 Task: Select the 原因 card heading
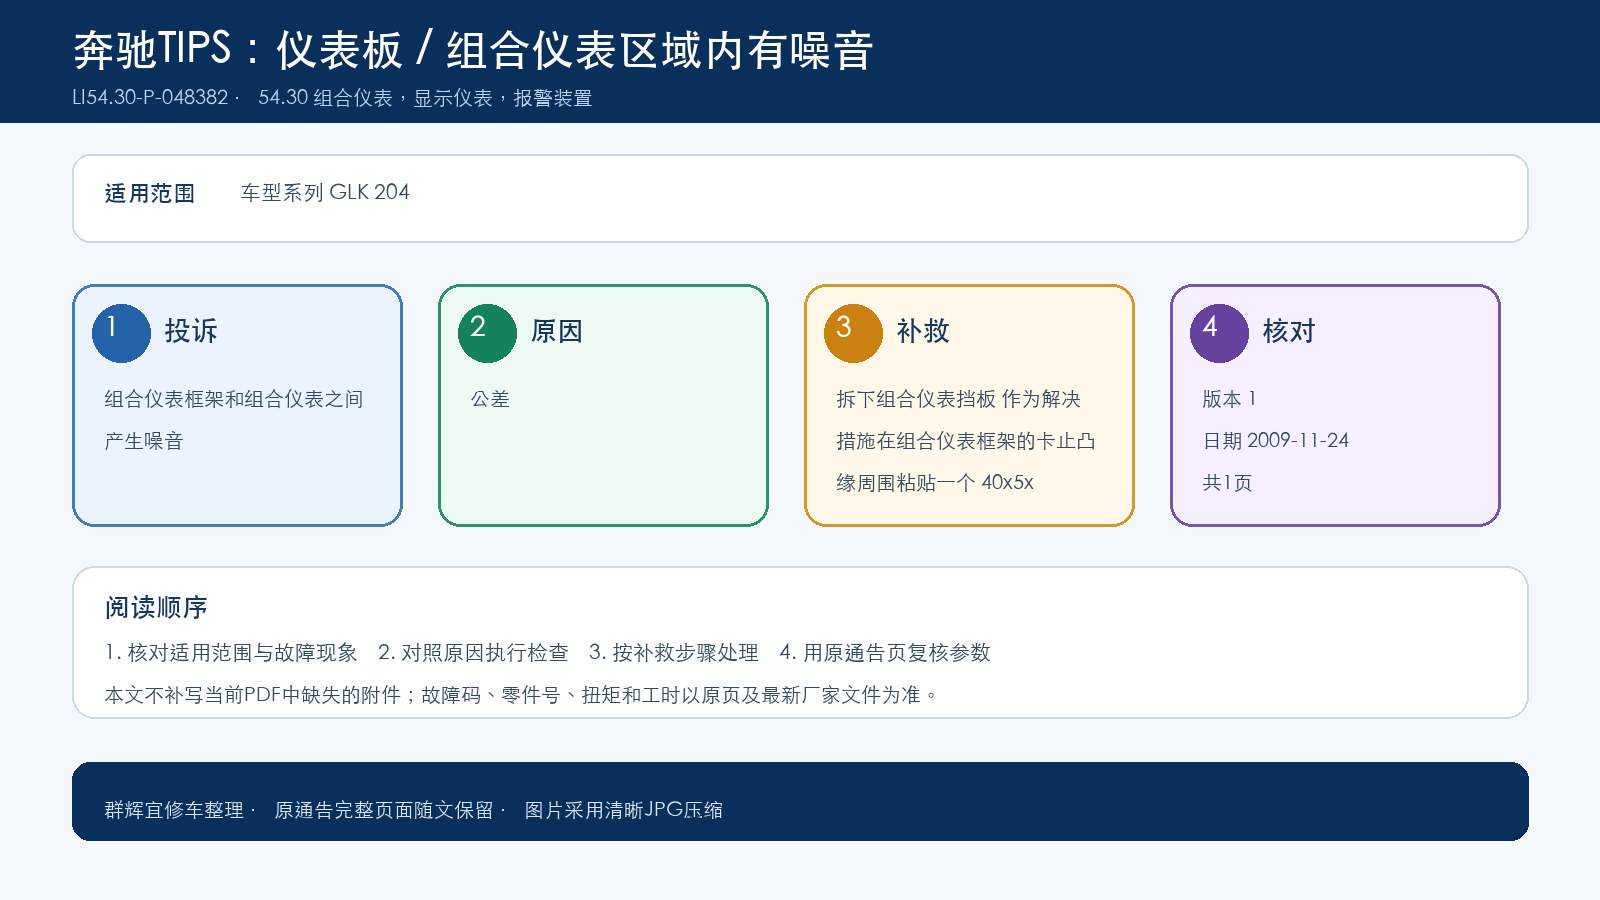(x=557, y=331)
